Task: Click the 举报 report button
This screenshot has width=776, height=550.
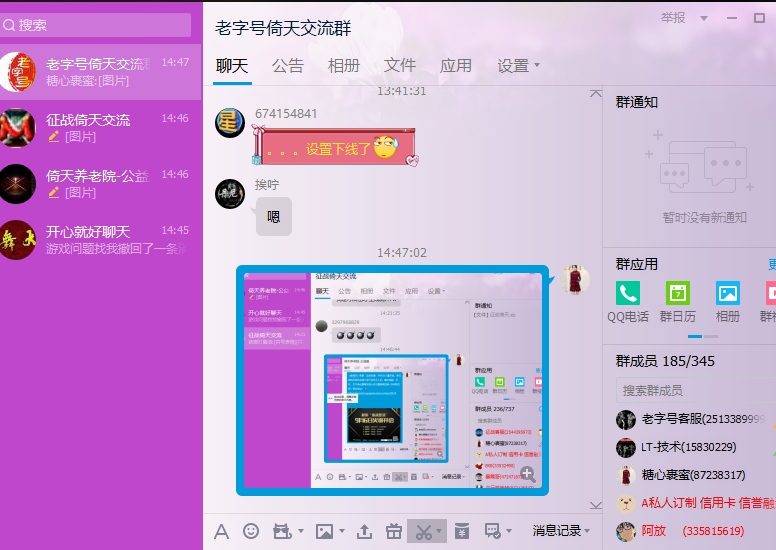Action: coord(673,18)
